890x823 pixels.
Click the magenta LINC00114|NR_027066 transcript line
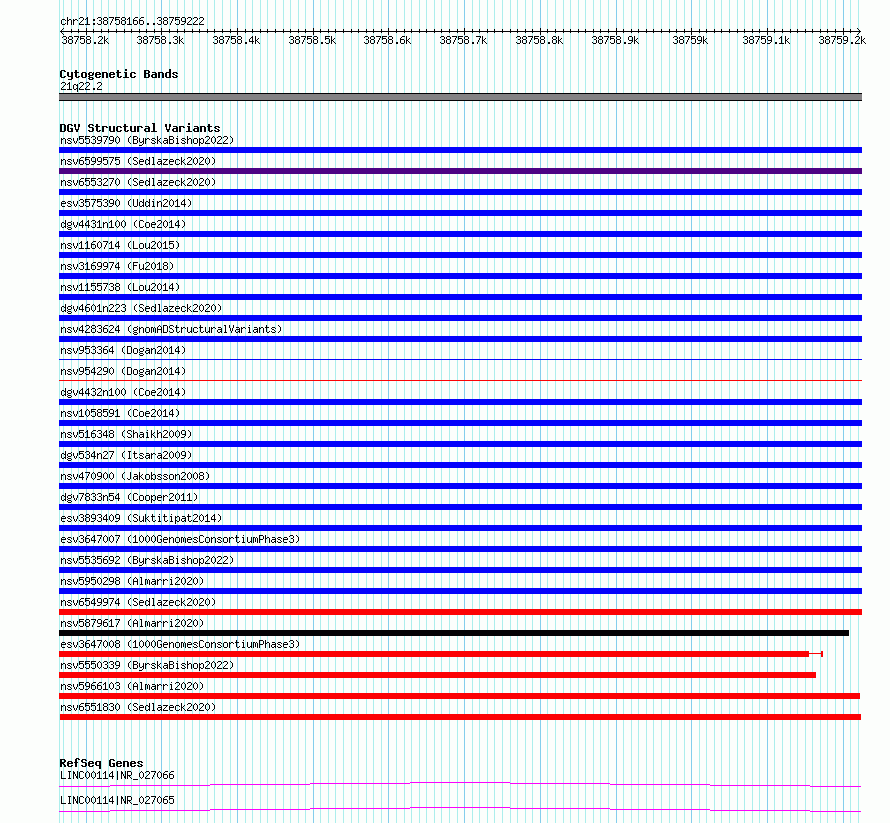coord(460,784)
